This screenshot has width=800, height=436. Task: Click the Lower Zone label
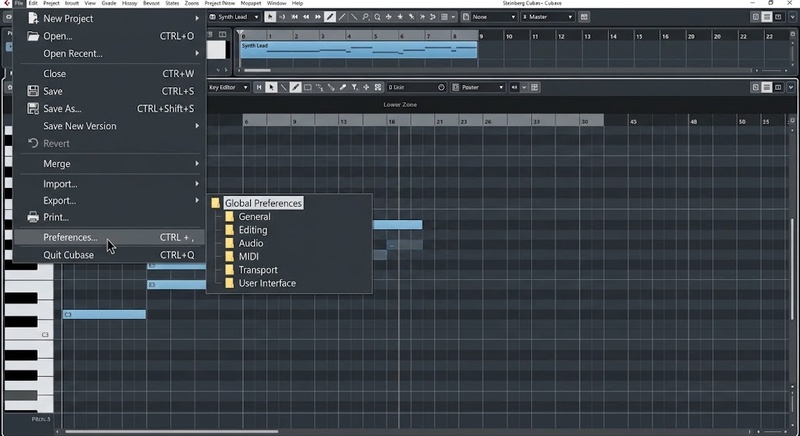click(x=400, y=105)
